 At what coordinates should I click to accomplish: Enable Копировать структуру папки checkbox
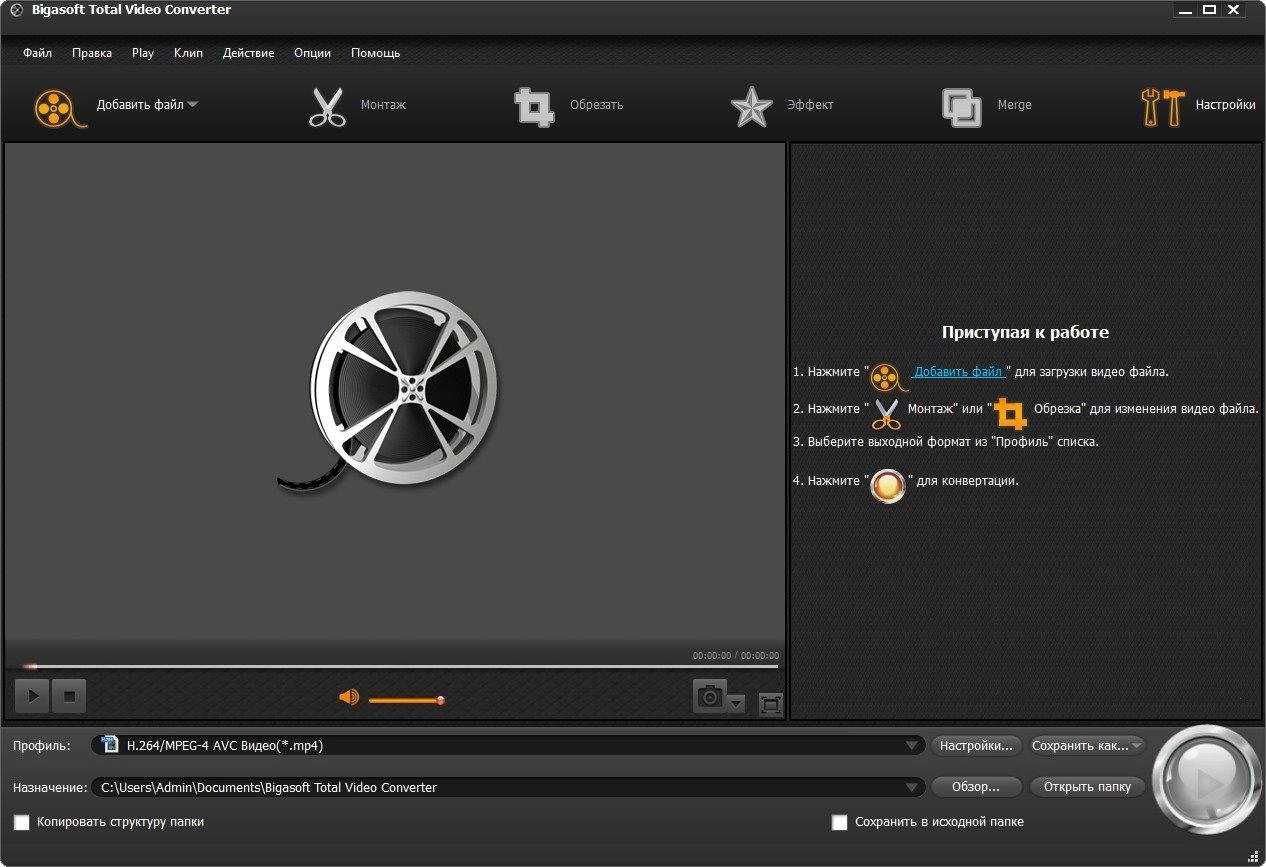21,822
